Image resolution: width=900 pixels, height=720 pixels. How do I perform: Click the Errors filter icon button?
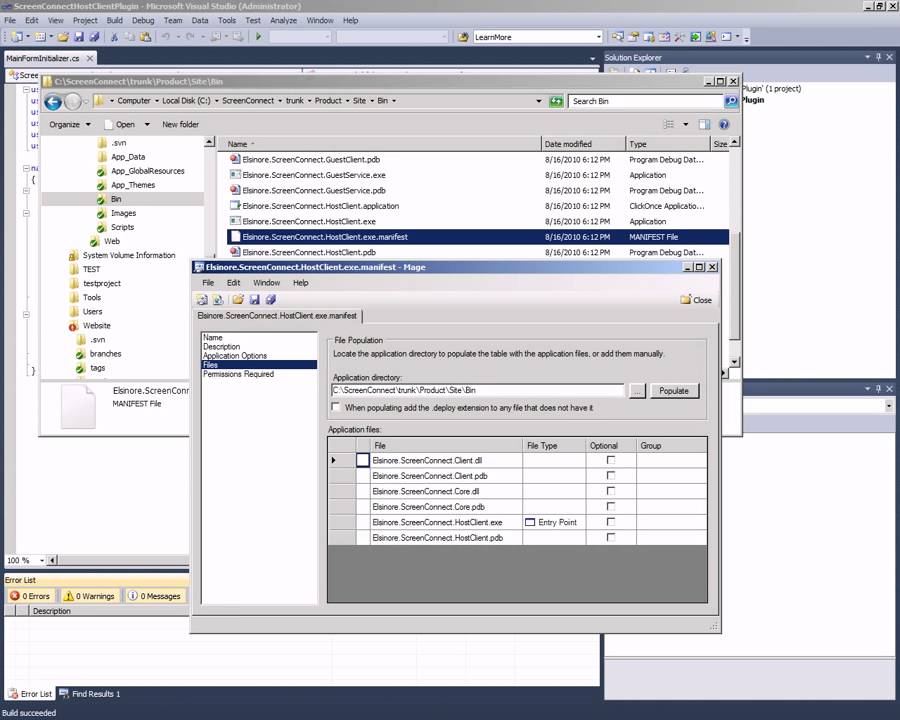pos(31,596)
